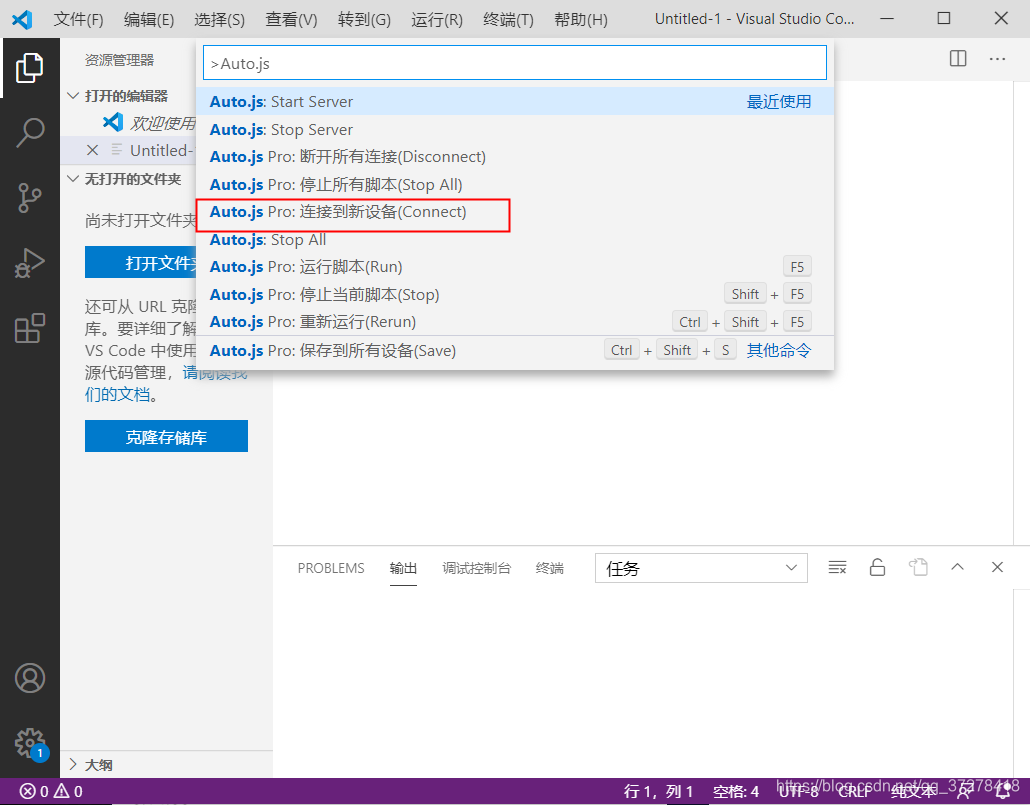Open the Accounts menu icon
This screenshot has height=805, width=1030.
(x=30, y=678)
